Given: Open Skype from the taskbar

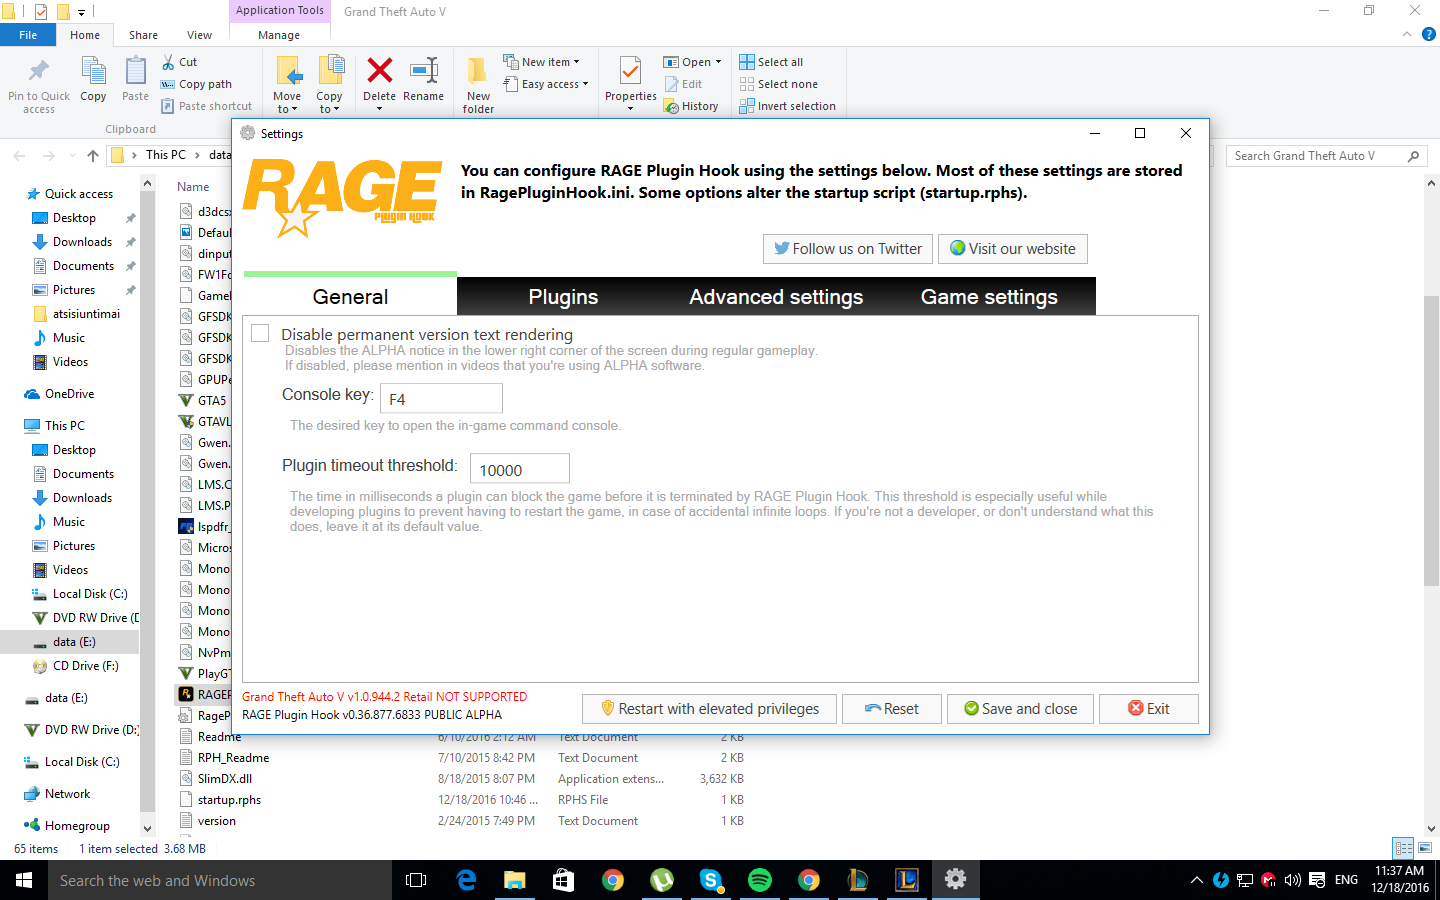Looking at the screenshot, I should click(x=711, y=880).
